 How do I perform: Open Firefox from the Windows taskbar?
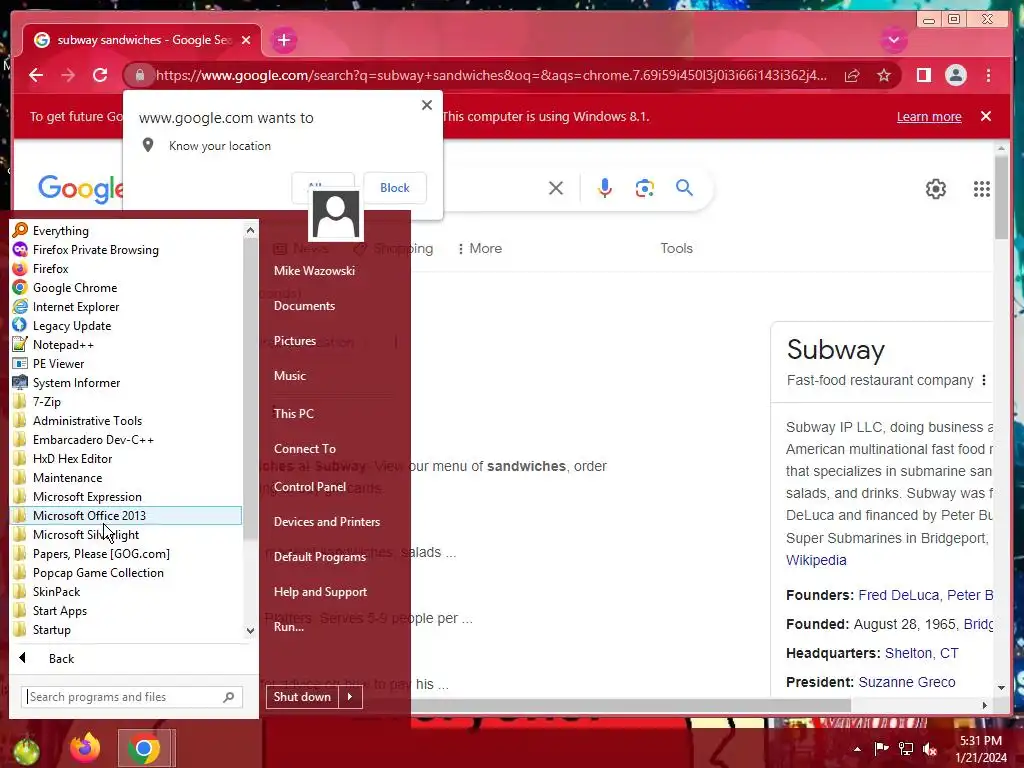[x=85, y=748]
